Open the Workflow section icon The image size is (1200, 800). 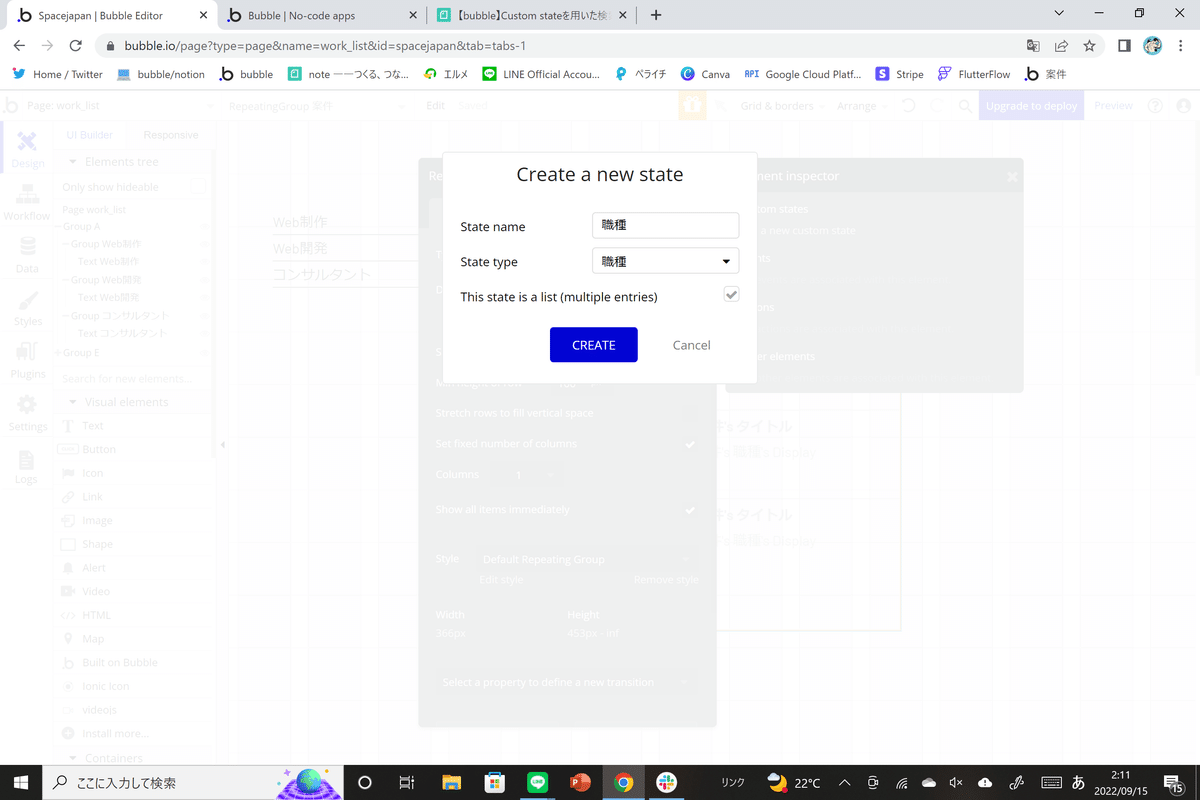[x=27, y=202]
